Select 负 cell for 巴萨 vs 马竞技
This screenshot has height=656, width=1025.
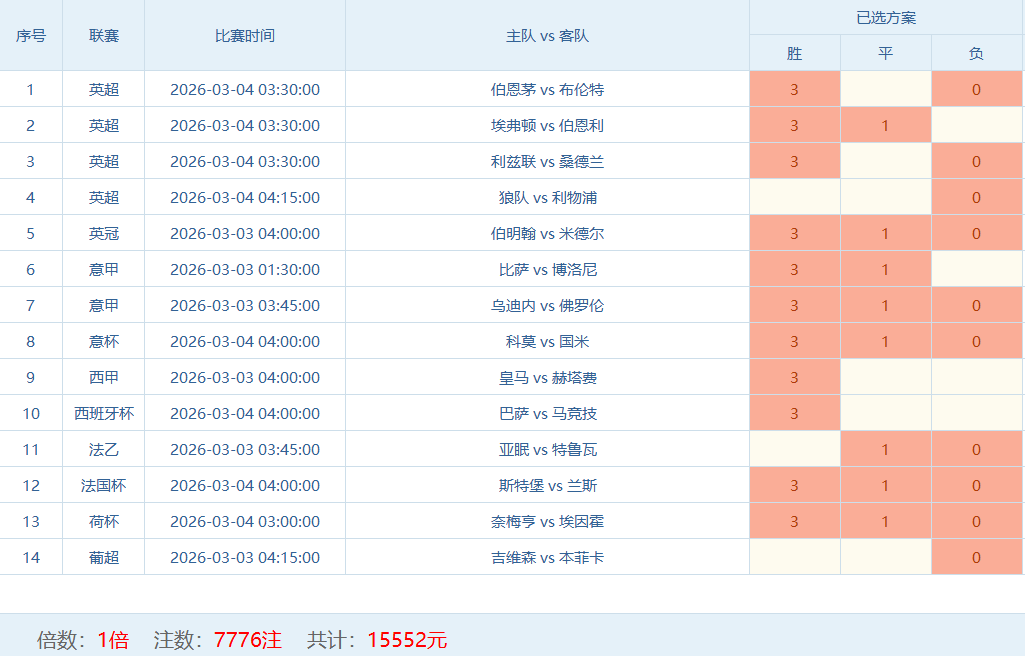pos(976,414)
